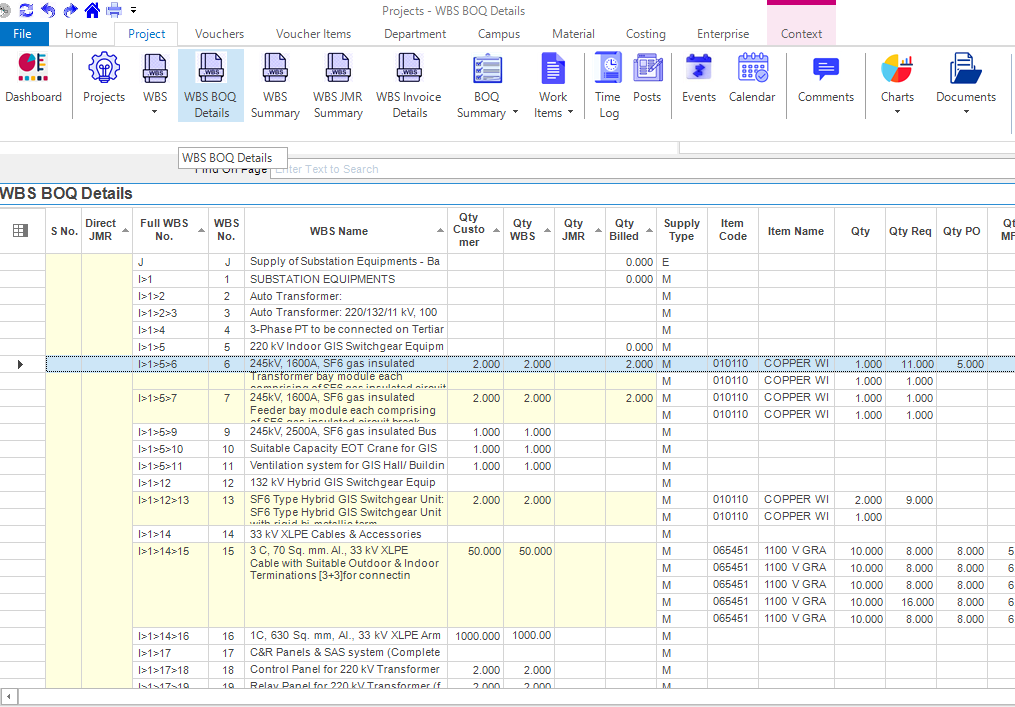Open the Events ribbon button
This screenshot has height=707, width=1015.
coord(698,78)
